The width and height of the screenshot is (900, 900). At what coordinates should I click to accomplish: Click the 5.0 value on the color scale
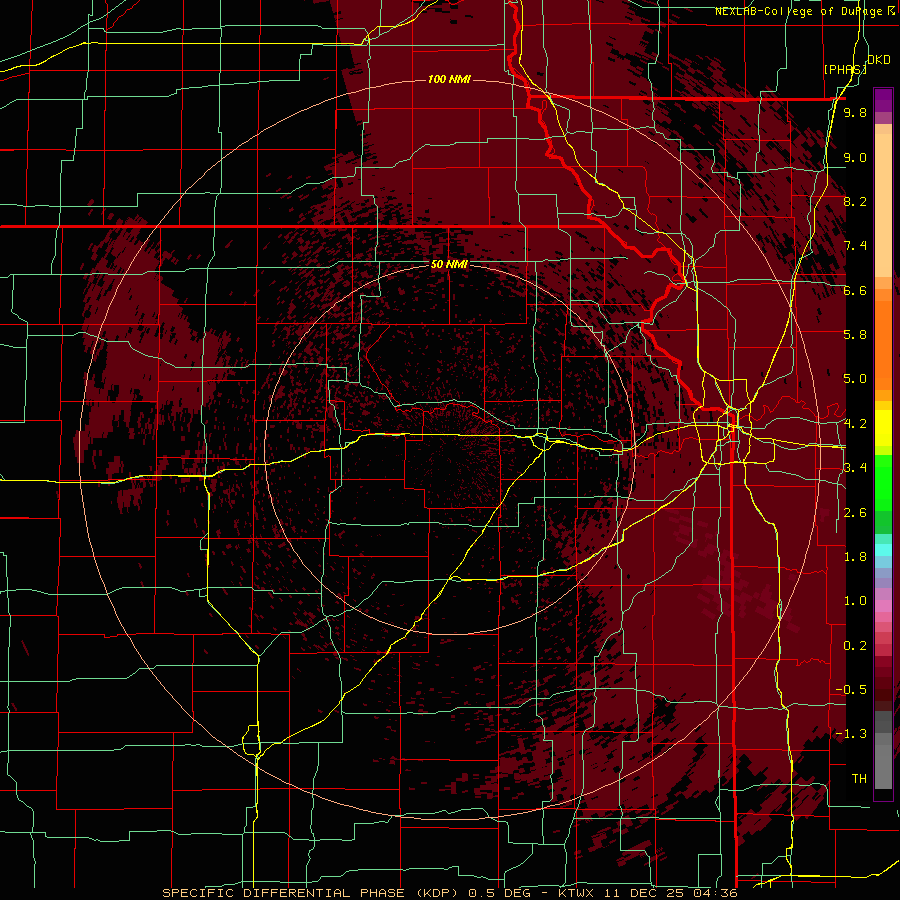pyautogui.click(x=855, y=379)
